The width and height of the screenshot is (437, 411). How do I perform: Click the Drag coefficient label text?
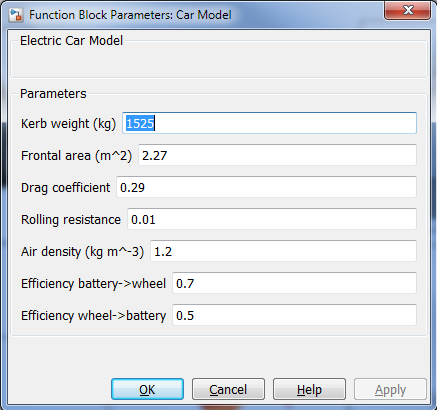65,188
